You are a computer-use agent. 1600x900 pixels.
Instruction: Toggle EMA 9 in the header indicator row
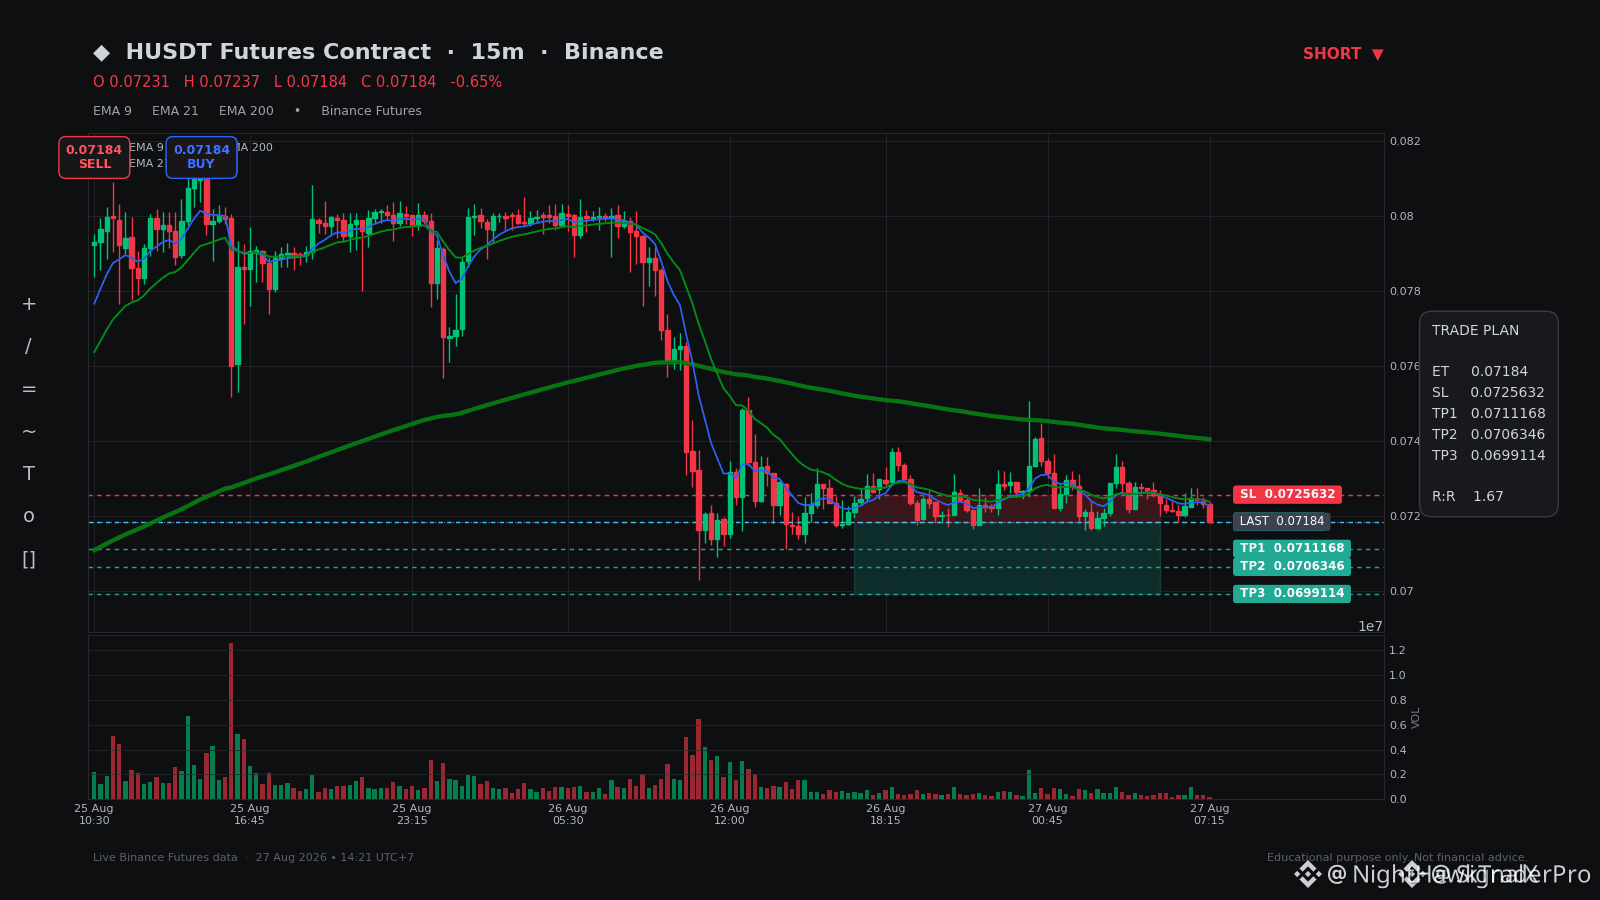pyautogui.click(x=112, y=111)
